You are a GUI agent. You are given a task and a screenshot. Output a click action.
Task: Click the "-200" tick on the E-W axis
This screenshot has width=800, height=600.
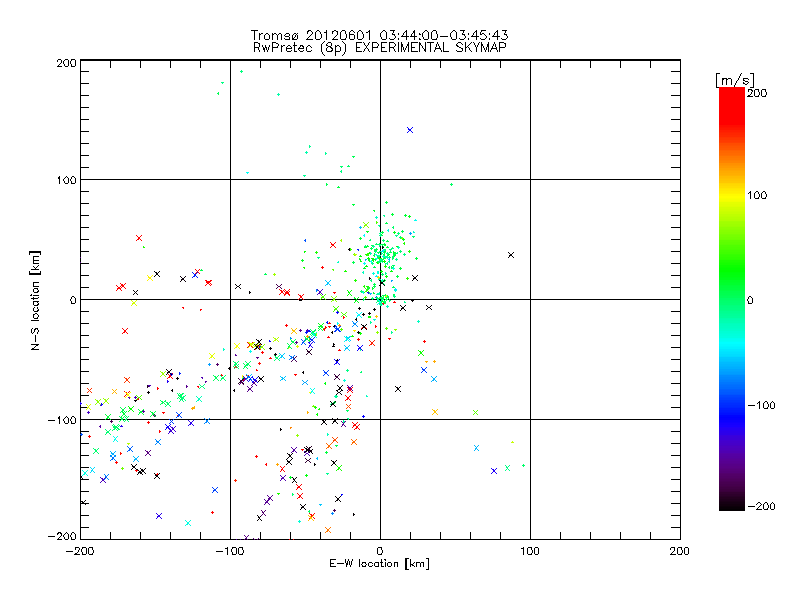pyautogui.click(x=80, y=551)
